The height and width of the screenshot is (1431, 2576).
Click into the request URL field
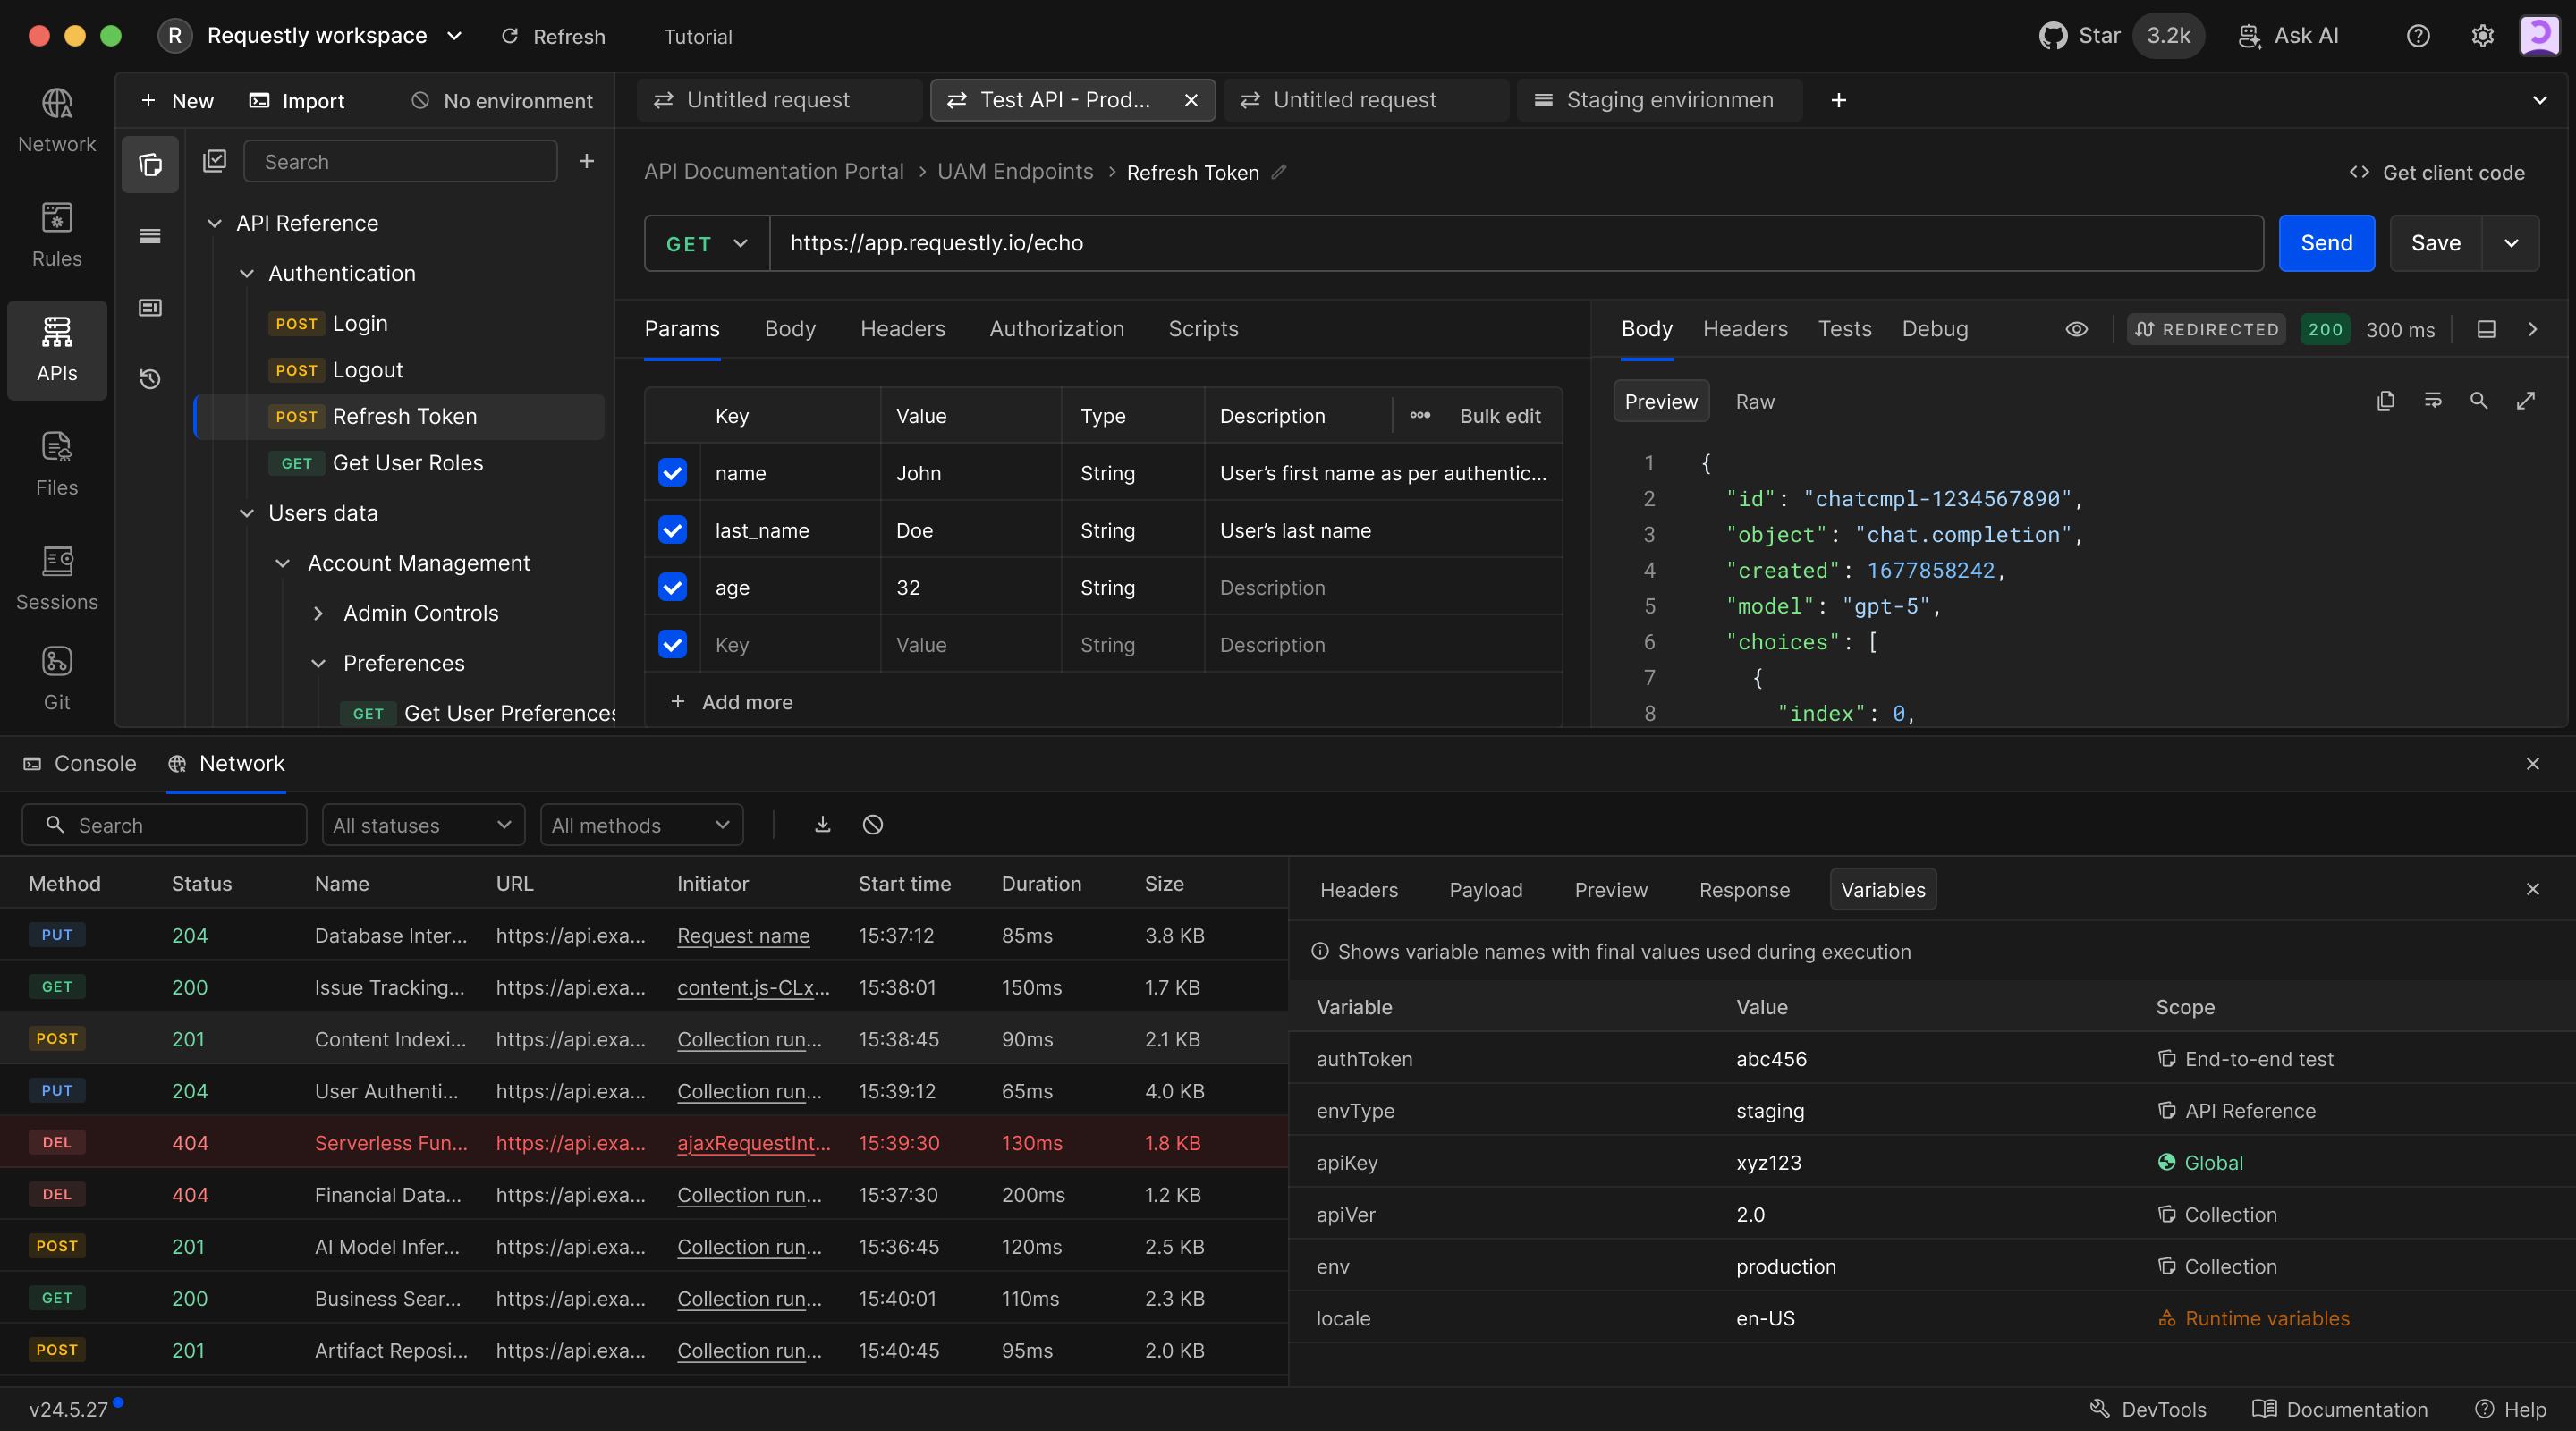[x=1516, y=243]
